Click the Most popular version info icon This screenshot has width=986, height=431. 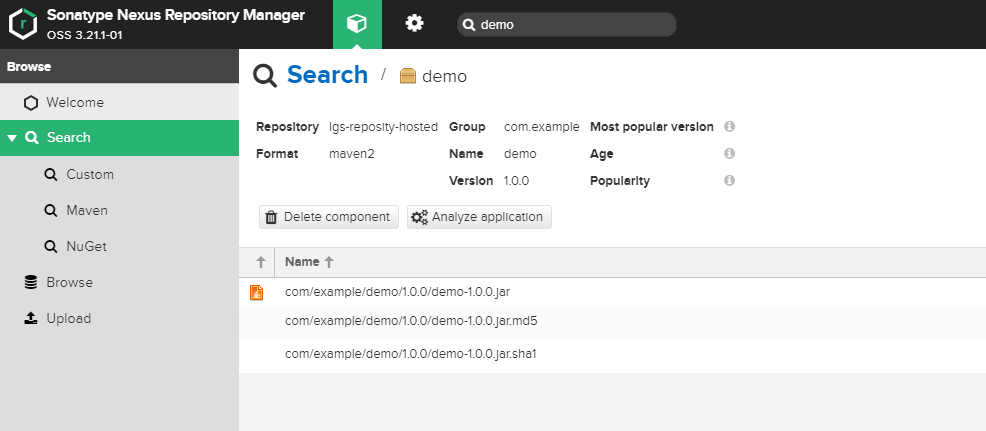coord(730,127)
